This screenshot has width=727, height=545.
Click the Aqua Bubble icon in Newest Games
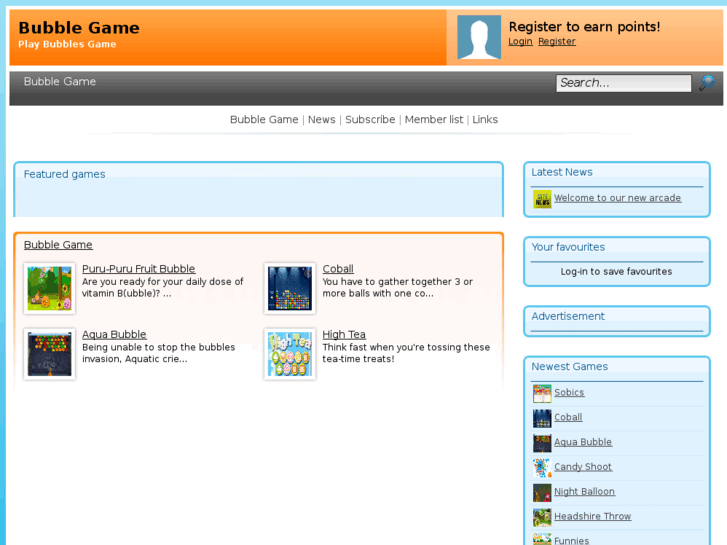(x=542, y=443)
